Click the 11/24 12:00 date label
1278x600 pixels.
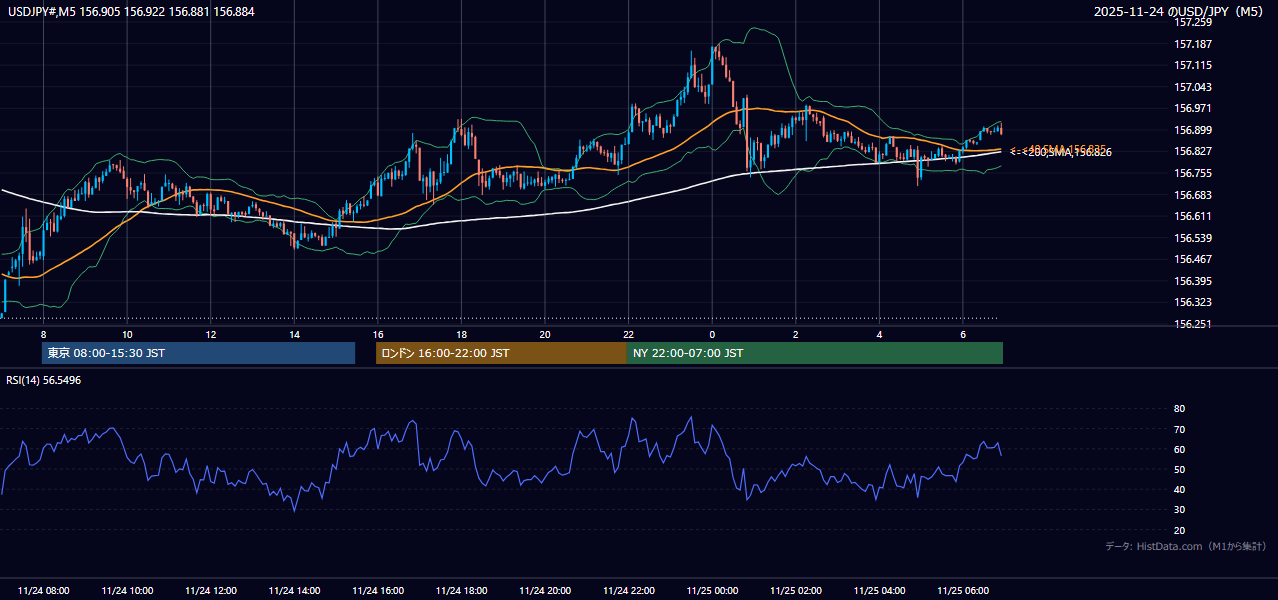(211, 591)
